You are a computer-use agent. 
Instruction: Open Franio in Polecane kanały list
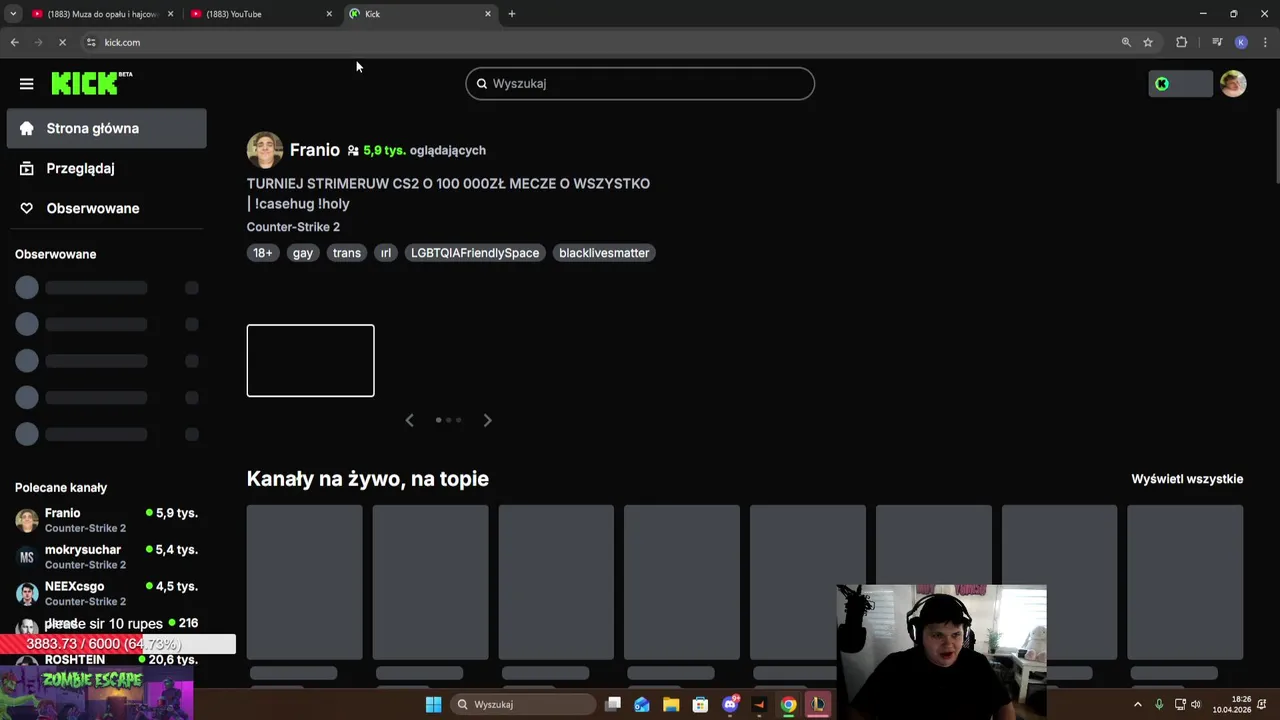[x=107, y=520]
